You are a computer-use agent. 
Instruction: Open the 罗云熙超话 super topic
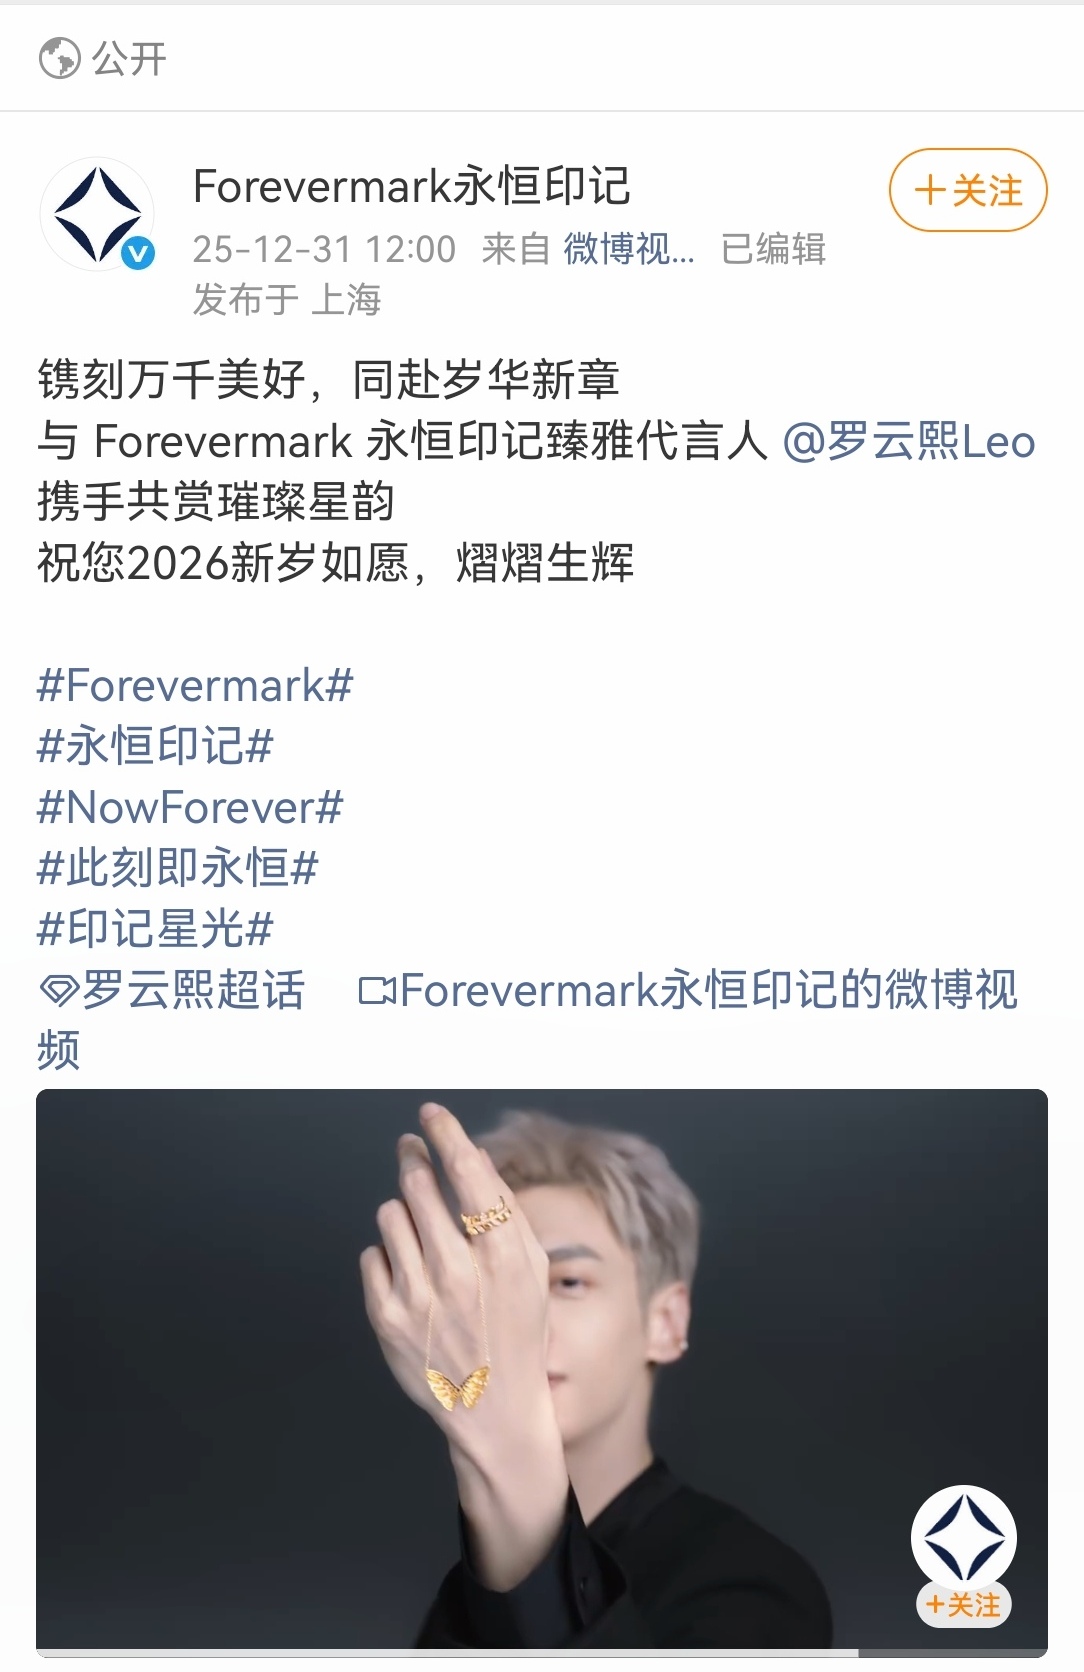click(x=193, y=990)
